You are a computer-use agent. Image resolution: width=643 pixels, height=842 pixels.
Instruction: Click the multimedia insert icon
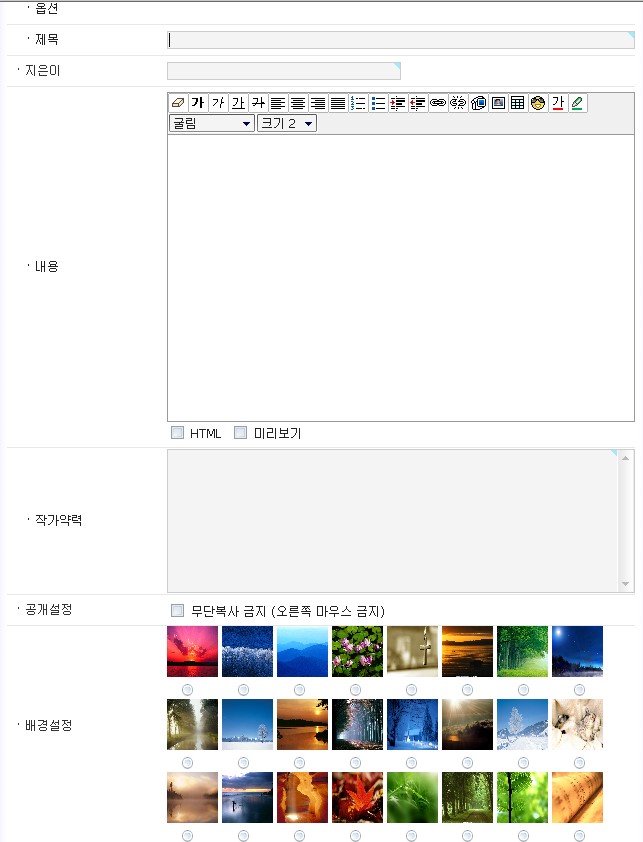(x=478, y=103)
